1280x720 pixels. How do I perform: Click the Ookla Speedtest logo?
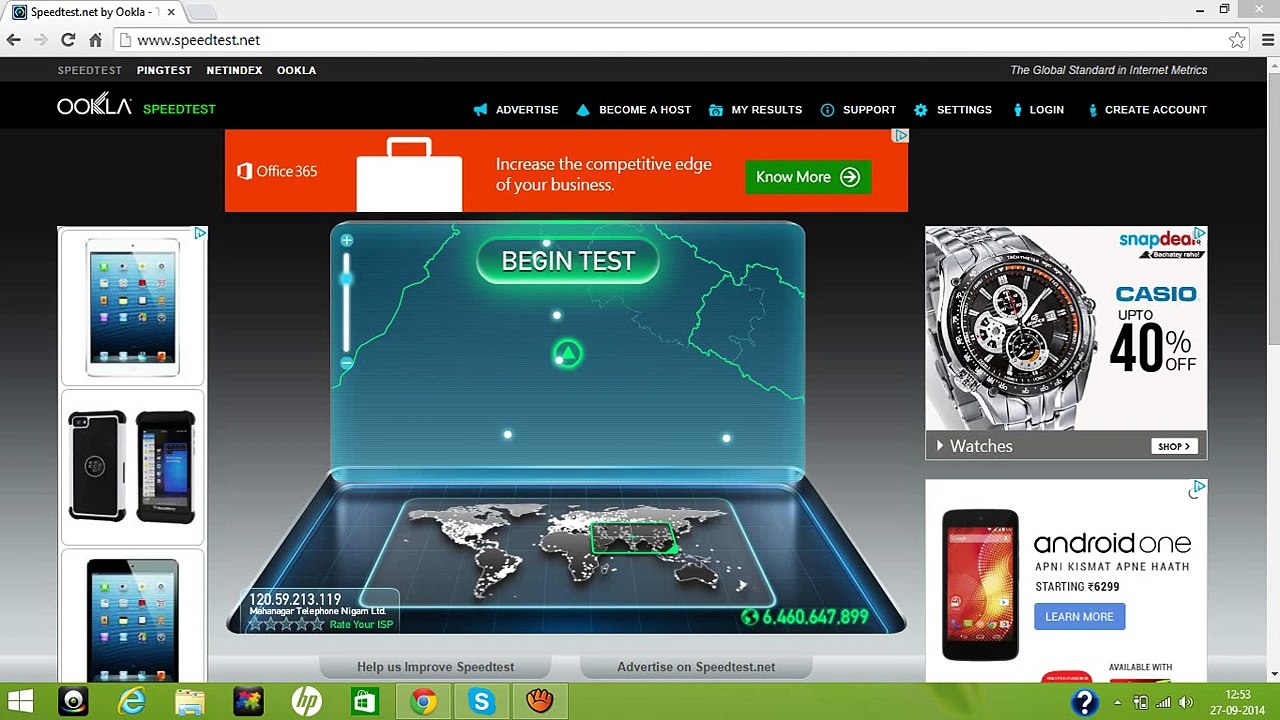[136, 106]
